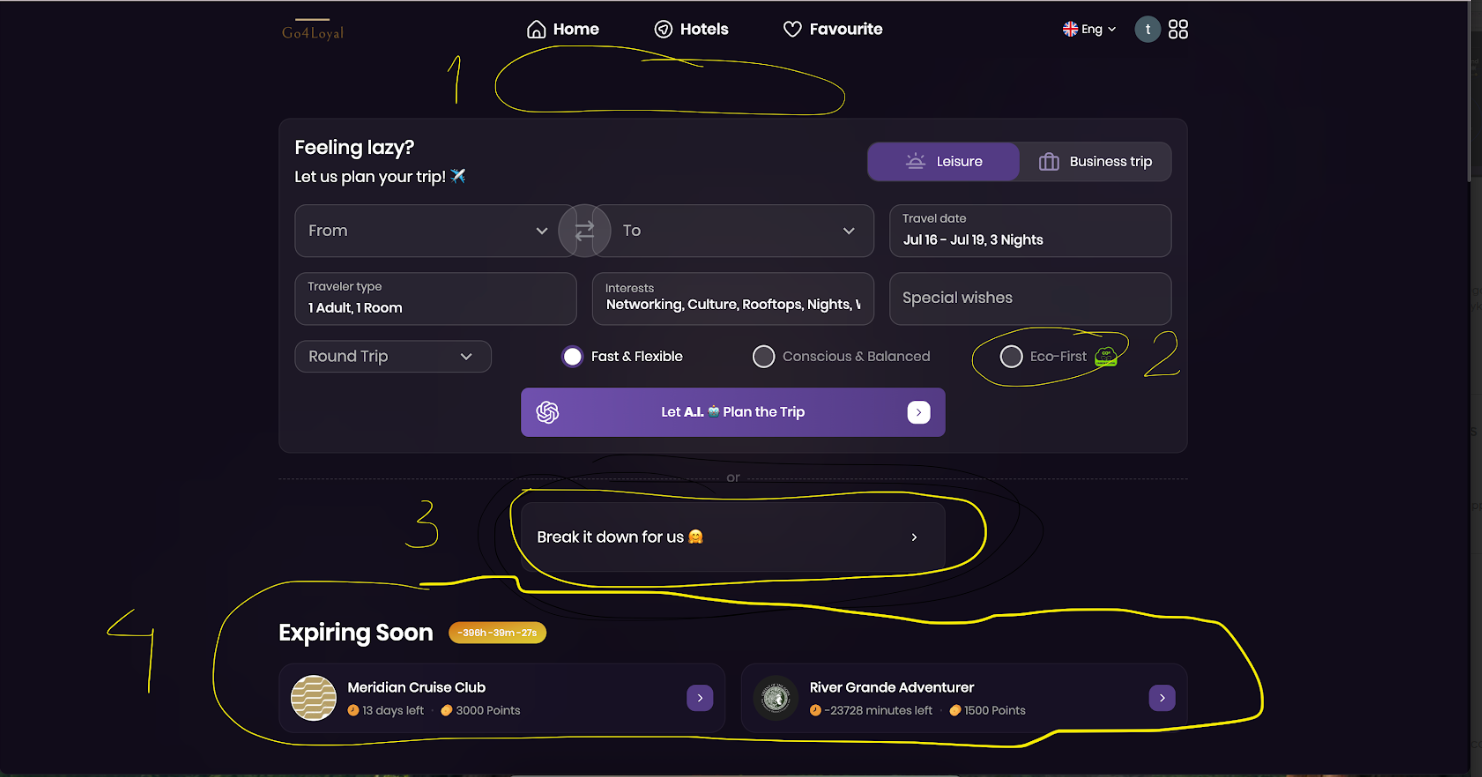Open the Round Trip dropdown
1482x777 pixels.
click(392, 357)
